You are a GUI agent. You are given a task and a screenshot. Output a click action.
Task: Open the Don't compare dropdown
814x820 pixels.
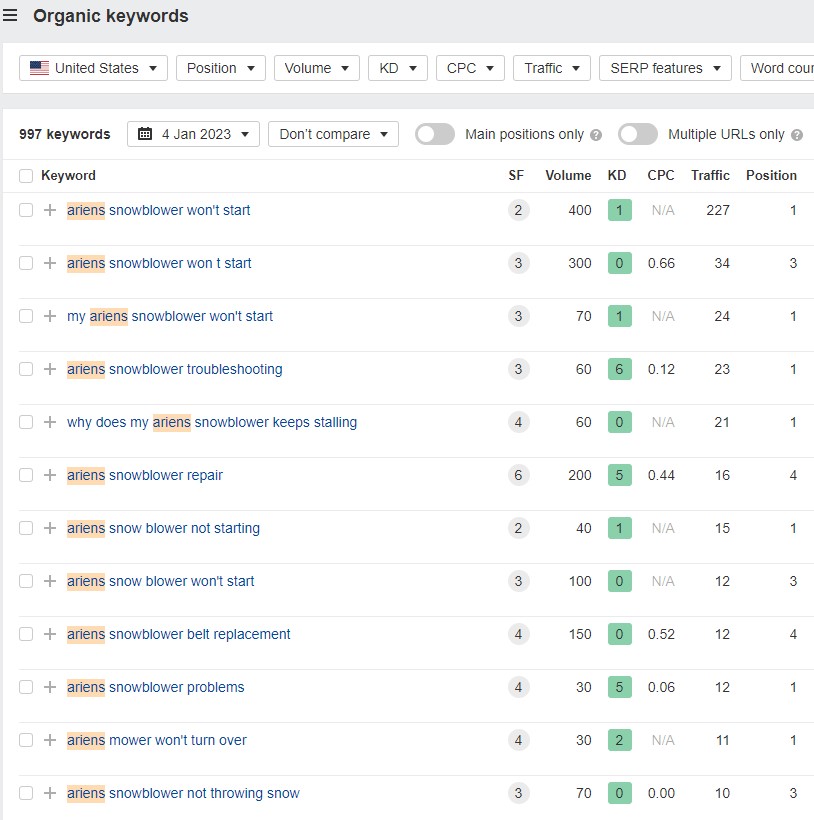(333, 134)
